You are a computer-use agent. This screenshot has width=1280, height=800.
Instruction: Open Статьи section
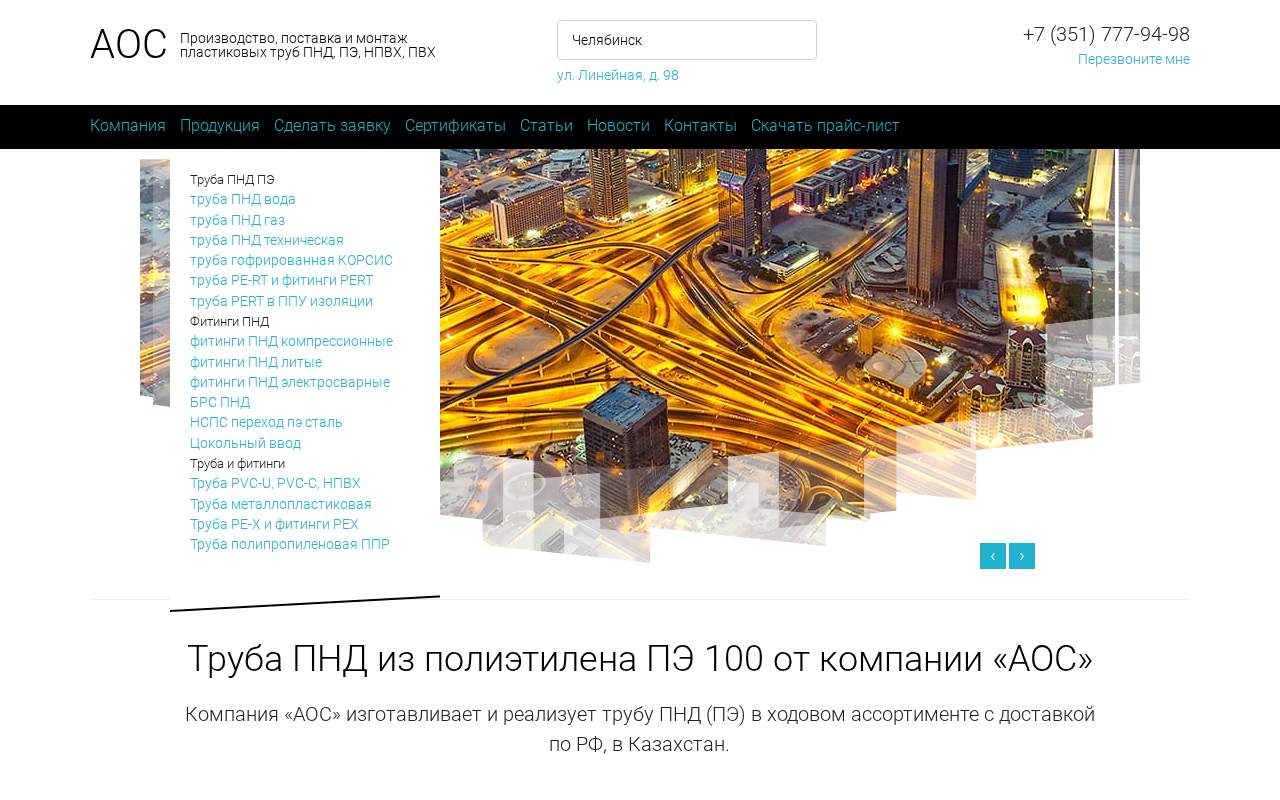[x=546, y=126]
